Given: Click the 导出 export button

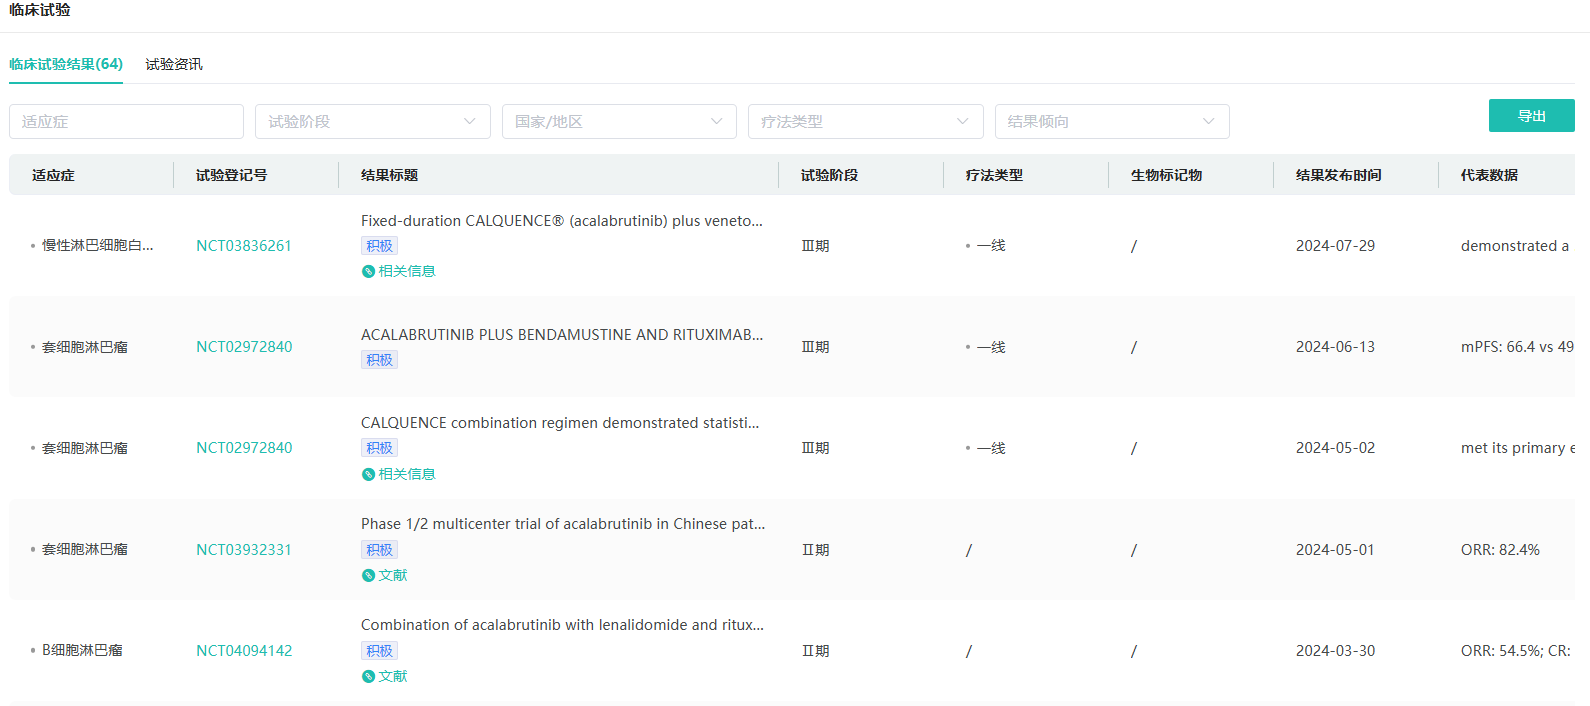Looking at the screenshot, I should click(1531, 116).
